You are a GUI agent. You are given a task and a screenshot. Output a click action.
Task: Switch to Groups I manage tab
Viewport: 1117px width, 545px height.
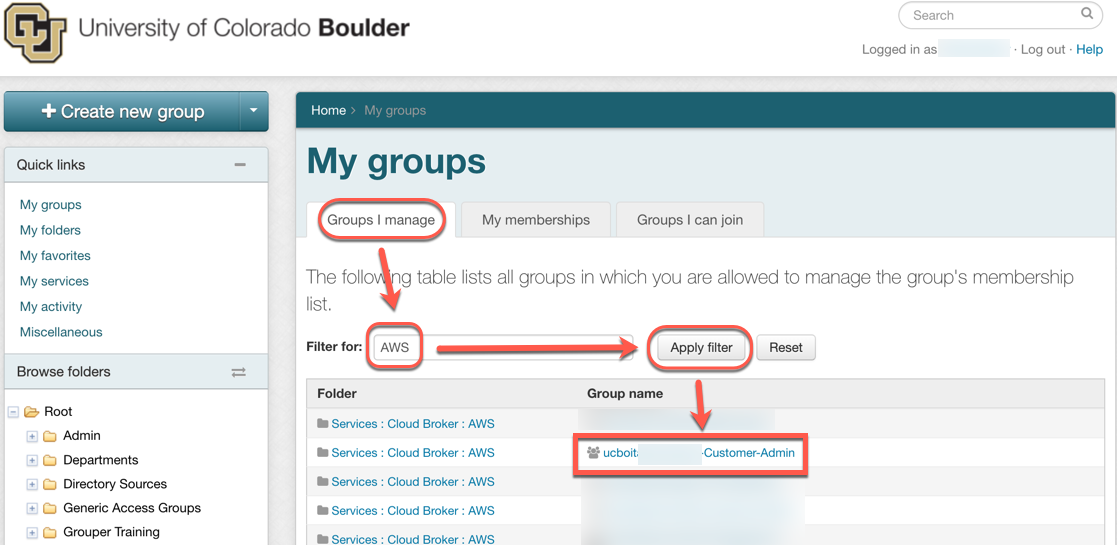pos(381,220)
